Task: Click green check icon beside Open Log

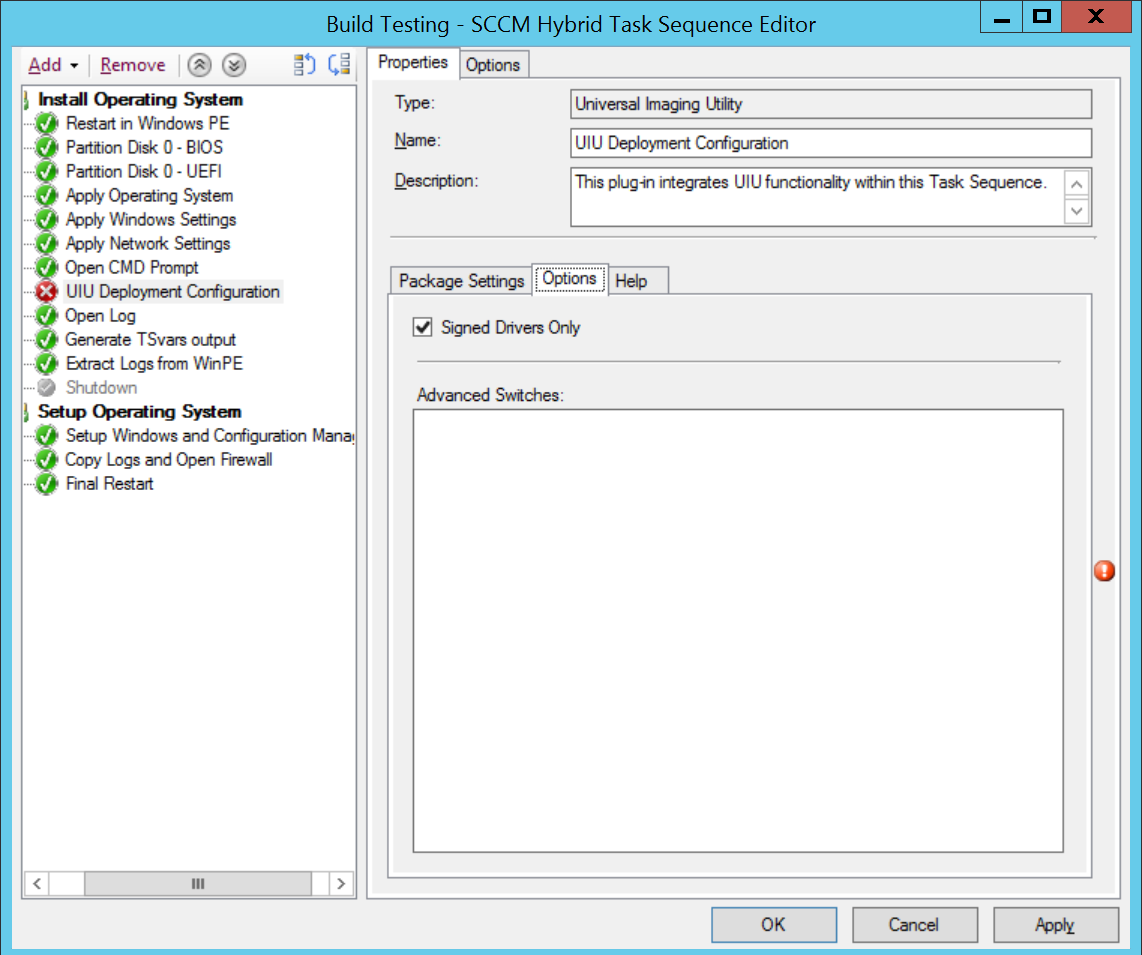Action: (47, 315)
